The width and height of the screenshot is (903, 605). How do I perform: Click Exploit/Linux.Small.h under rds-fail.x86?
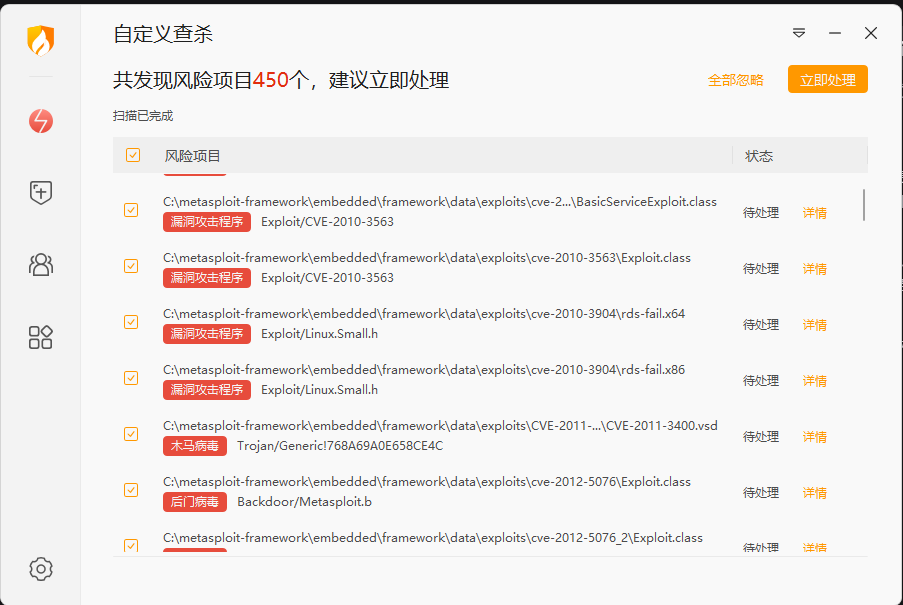[x=319, y=390]
